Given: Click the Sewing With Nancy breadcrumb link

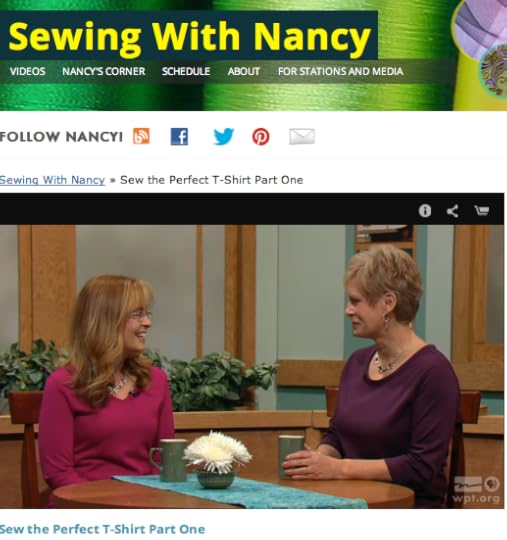Looking at the screenshot, I should 52,180.
